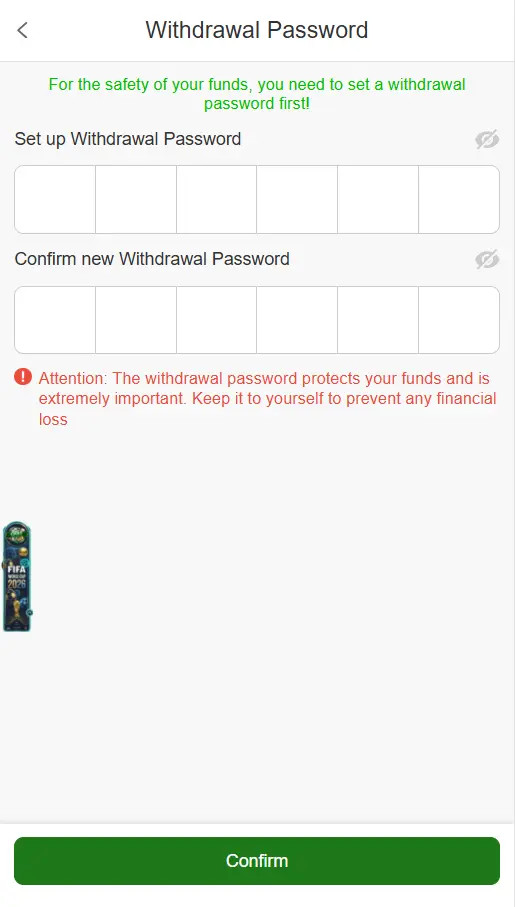Screen dimensions: 515x907
Task: Collapse the floating banner via small circle button
Action: click(x=30, y=613)
